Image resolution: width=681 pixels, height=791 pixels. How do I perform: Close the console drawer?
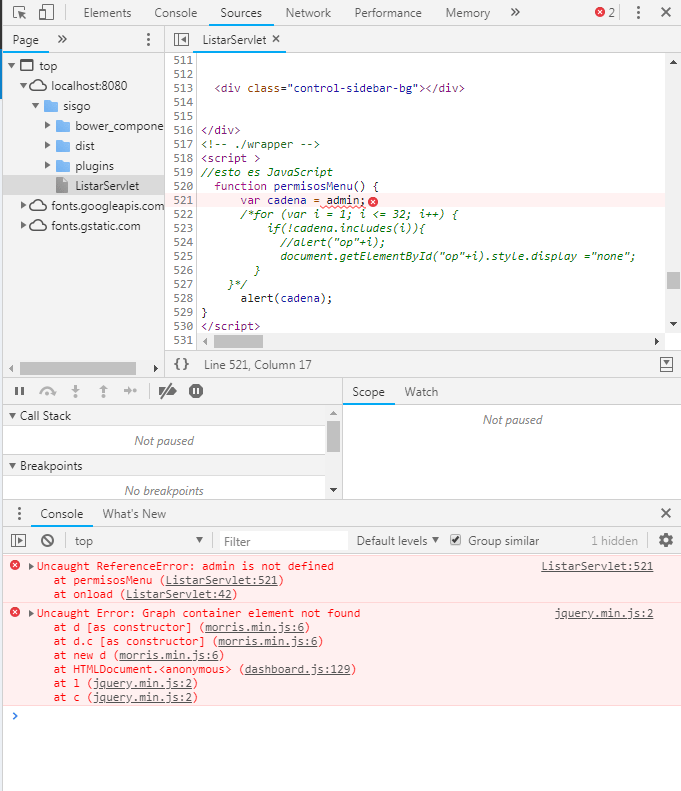tap(666, 513)
